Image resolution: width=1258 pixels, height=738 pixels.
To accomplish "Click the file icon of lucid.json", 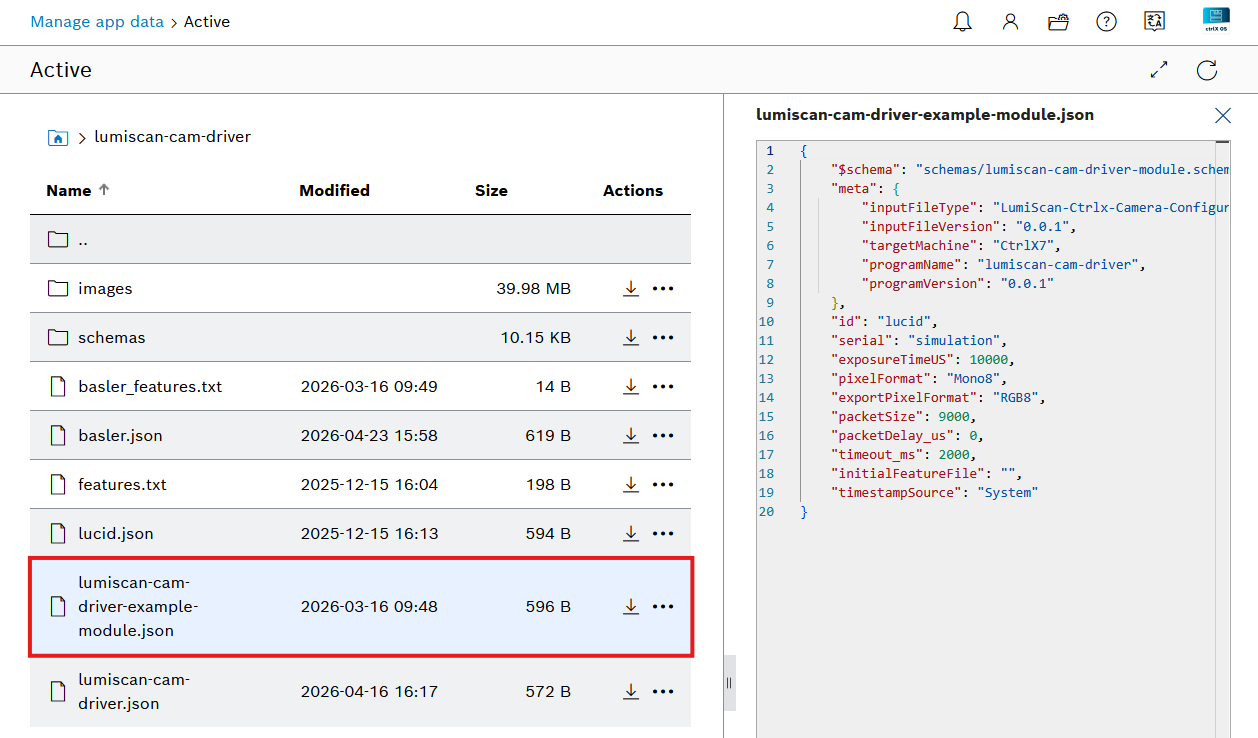I will [58, 534].
